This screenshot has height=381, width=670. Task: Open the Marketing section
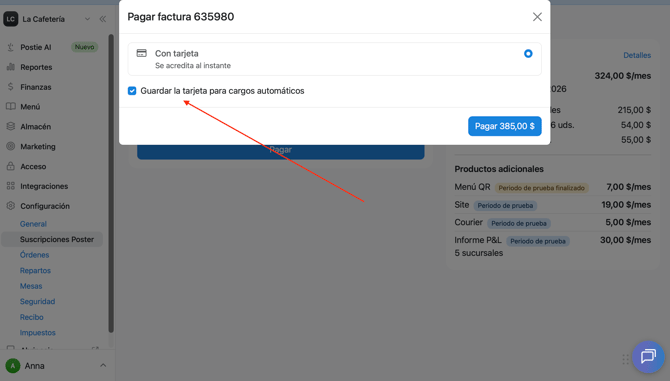point(38,147)
